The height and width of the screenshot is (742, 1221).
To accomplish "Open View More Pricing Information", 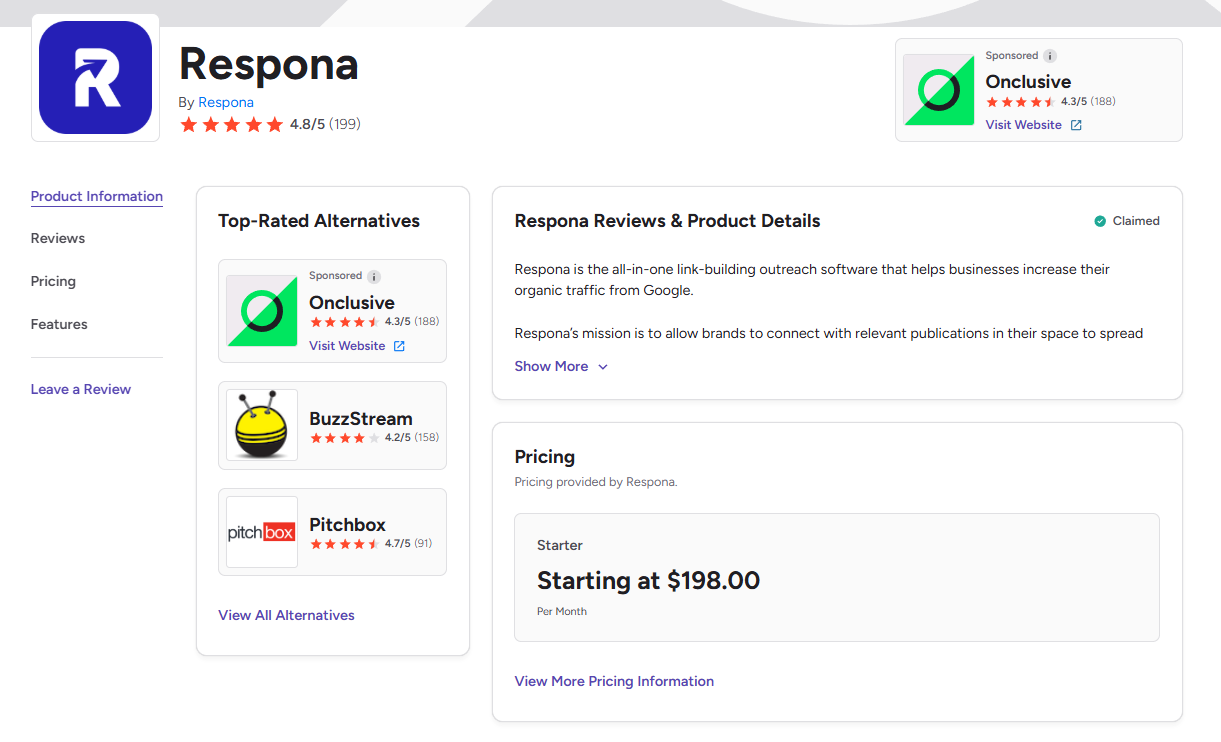I will tap(614, 681).
